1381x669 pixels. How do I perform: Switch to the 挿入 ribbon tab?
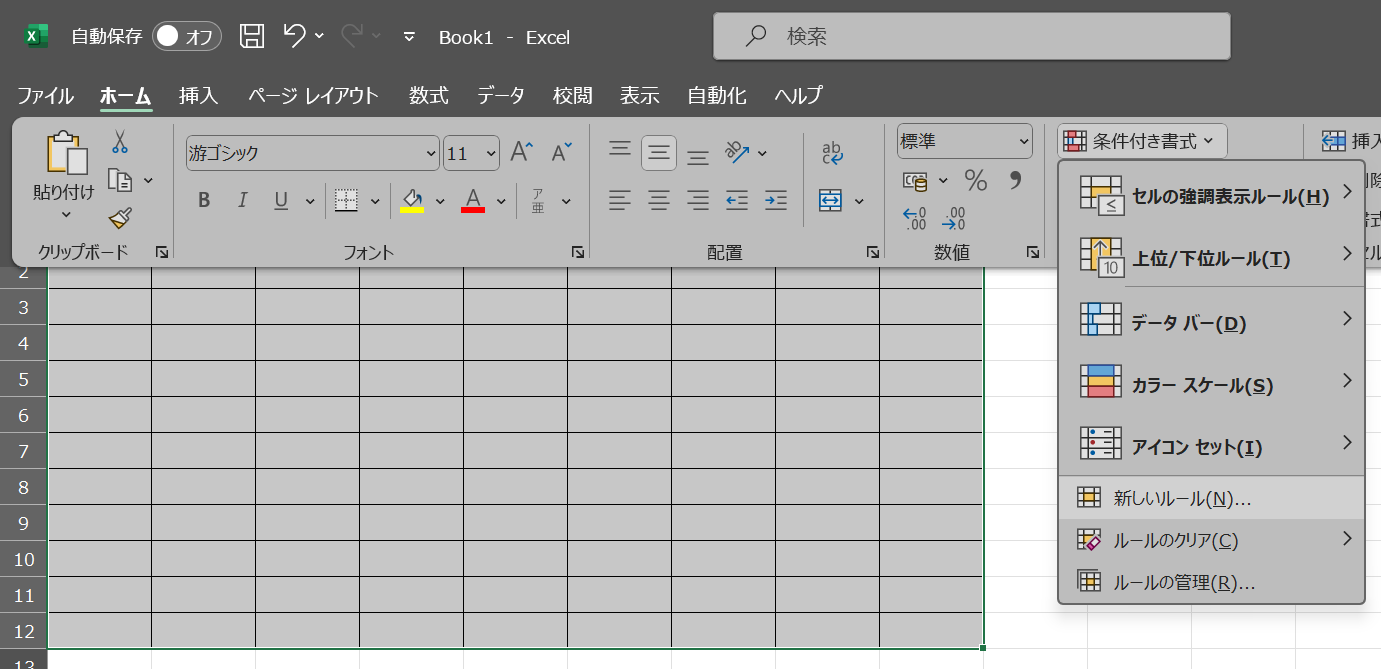click(x=198, y=96)
